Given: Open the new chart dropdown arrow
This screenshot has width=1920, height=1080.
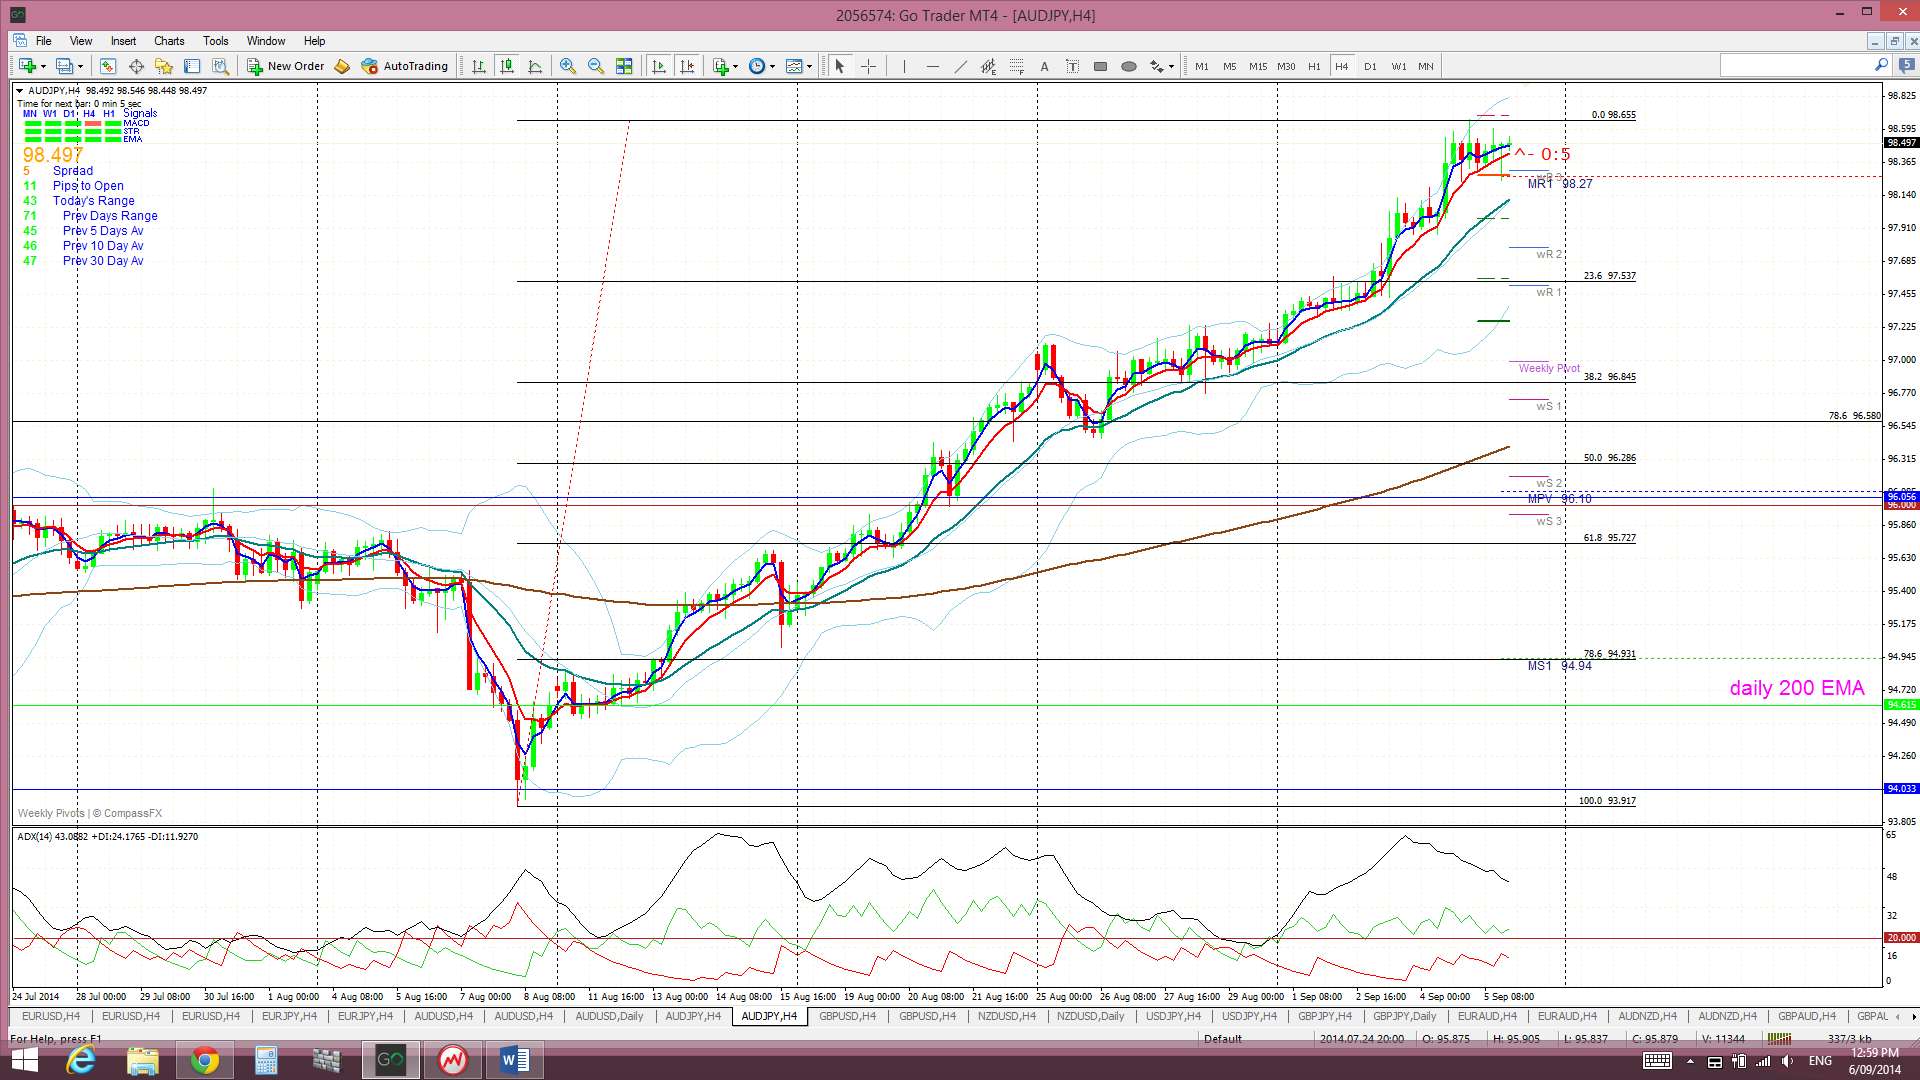Looking at the screenshot, I should (x=43, y=67).
